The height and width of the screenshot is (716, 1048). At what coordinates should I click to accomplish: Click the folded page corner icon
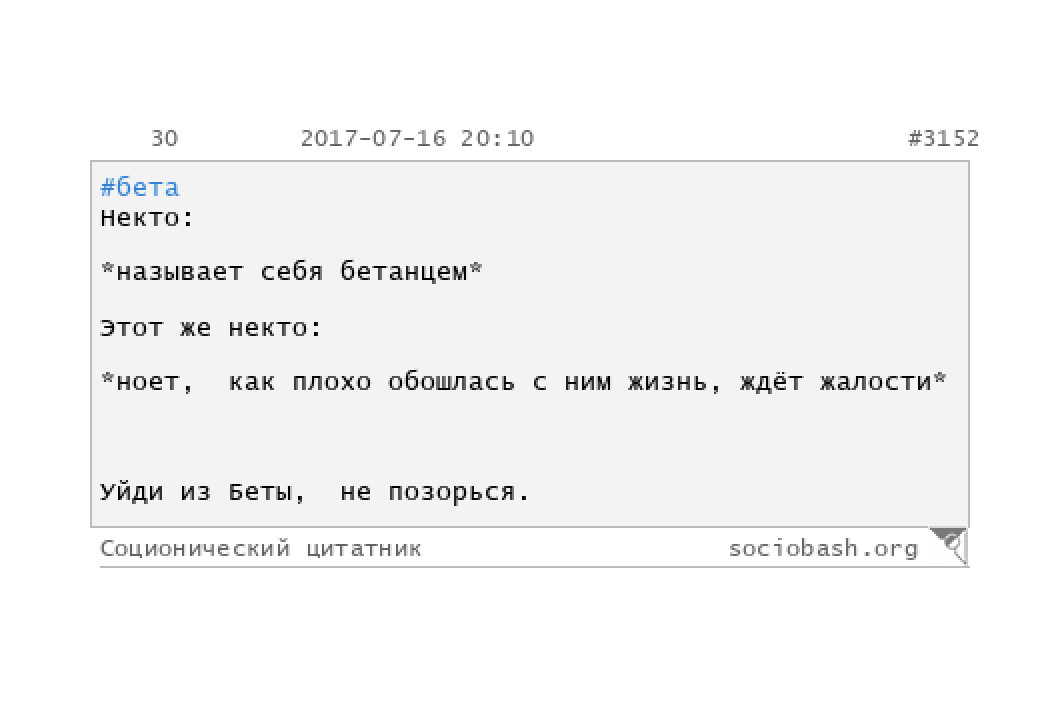(x=949, y=546)
